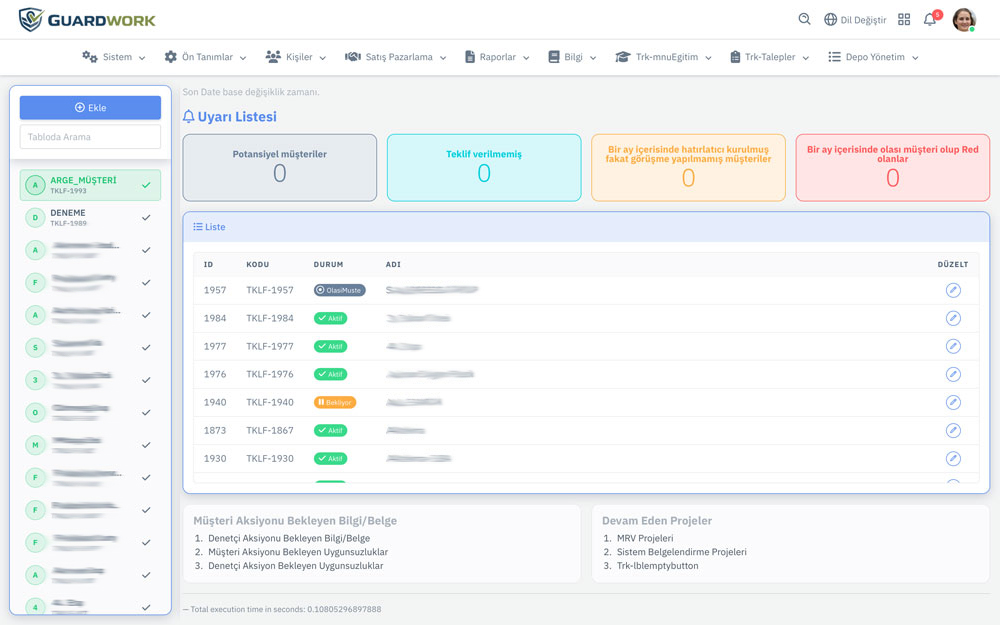This screenshot has height=625, width=1000.
Task: Open the Raporlar menu
Action: coord(497,57)
